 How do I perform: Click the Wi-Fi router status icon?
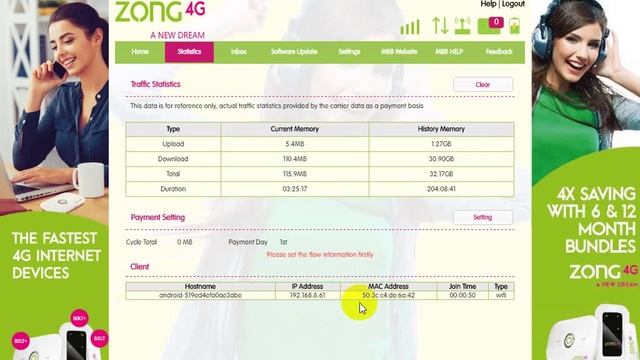click(x=462, y=26)
